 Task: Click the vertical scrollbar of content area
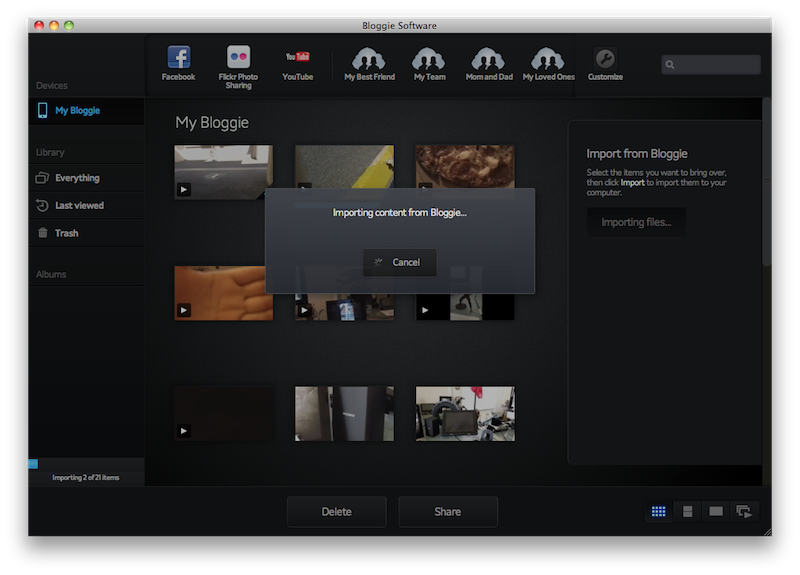click(766, 182)
